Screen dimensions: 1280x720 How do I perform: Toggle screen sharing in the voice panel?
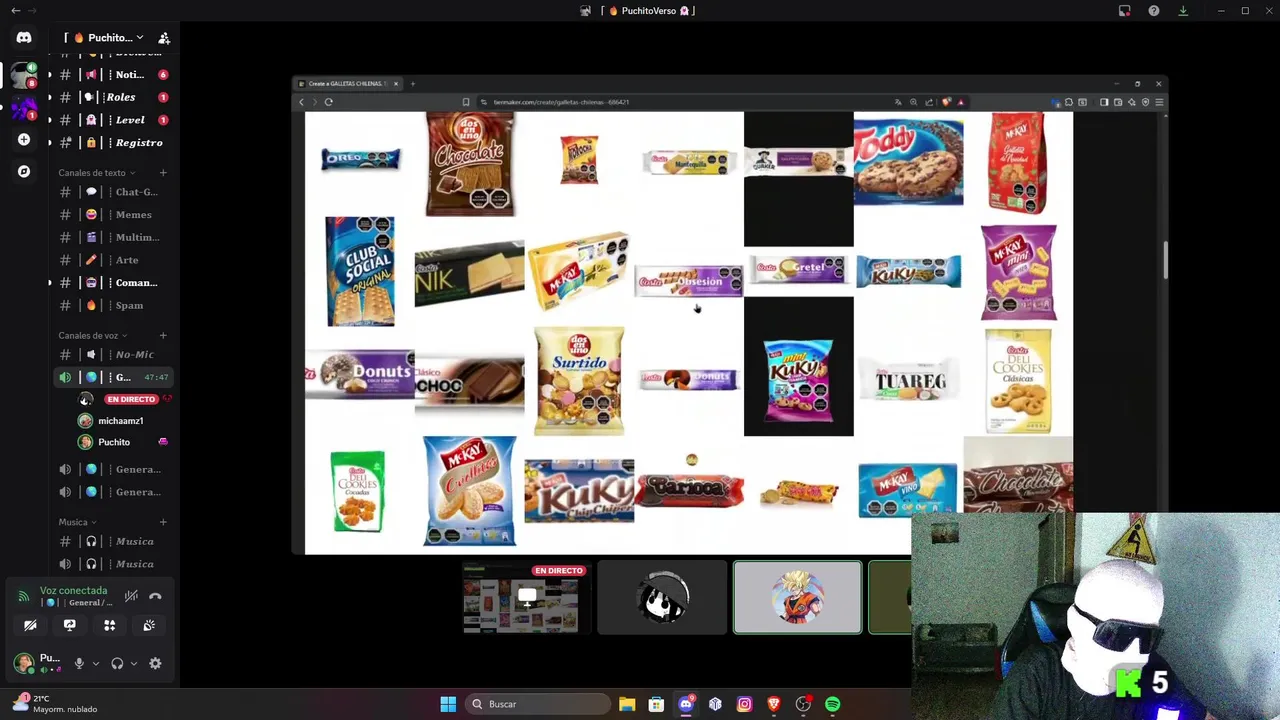pos(70,625)
